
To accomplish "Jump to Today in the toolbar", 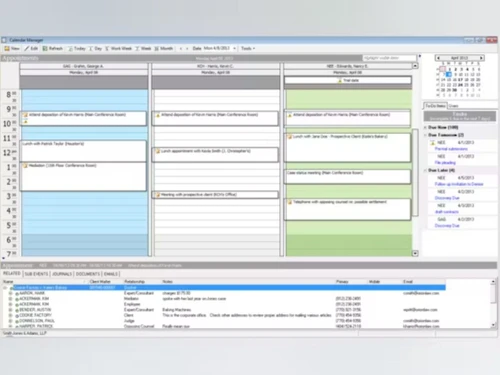I will [77, 49].
